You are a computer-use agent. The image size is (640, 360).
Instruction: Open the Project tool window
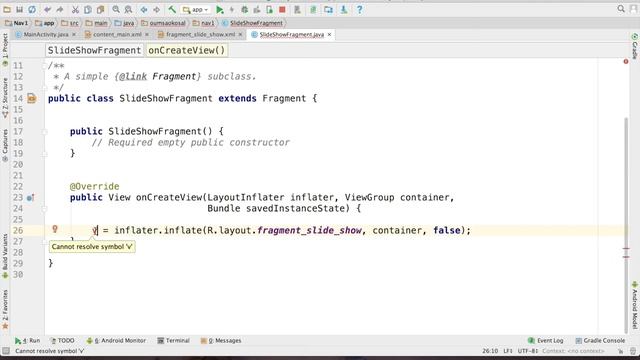(5, 49)
